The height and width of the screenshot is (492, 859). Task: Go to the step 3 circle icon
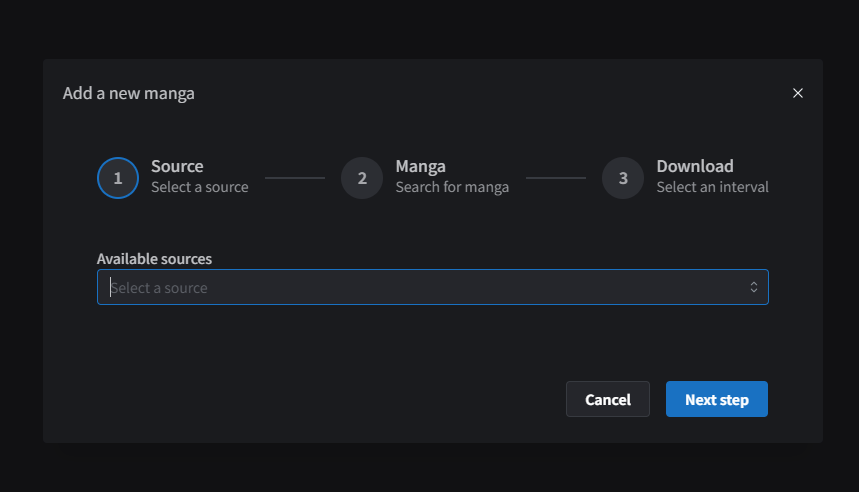point(623,178)
